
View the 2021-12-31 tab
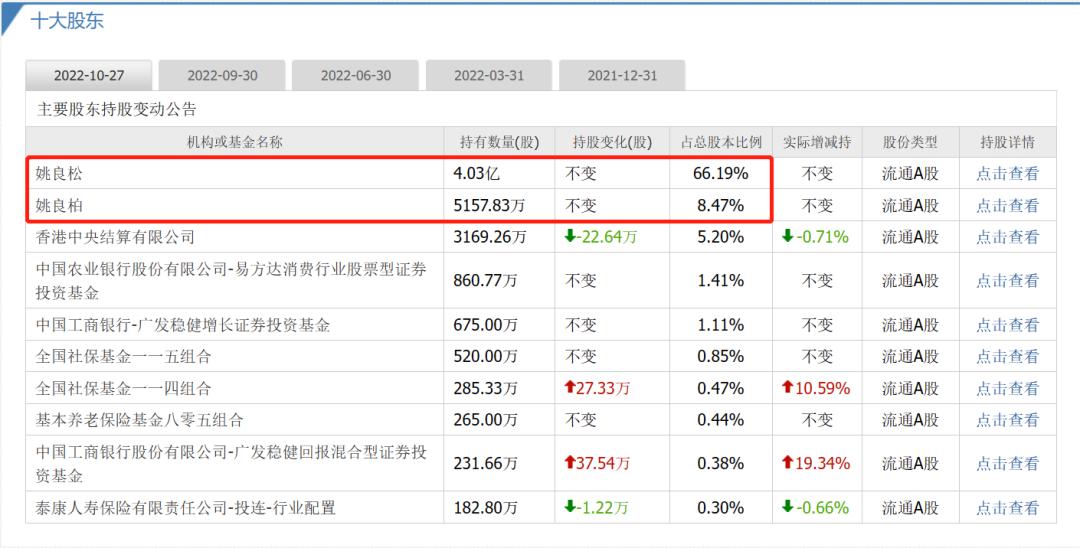pyautogui.click(x=622, y=76)
